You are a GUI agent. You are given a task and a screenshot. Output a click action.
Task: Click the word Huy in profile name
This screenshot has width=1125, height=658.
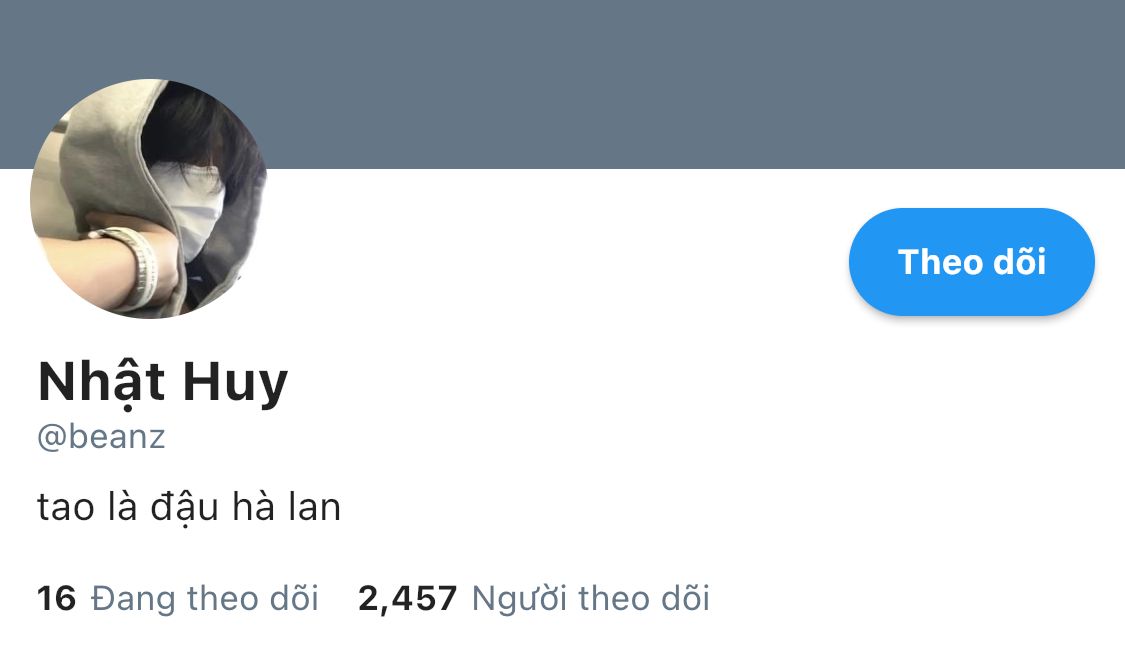235,384
